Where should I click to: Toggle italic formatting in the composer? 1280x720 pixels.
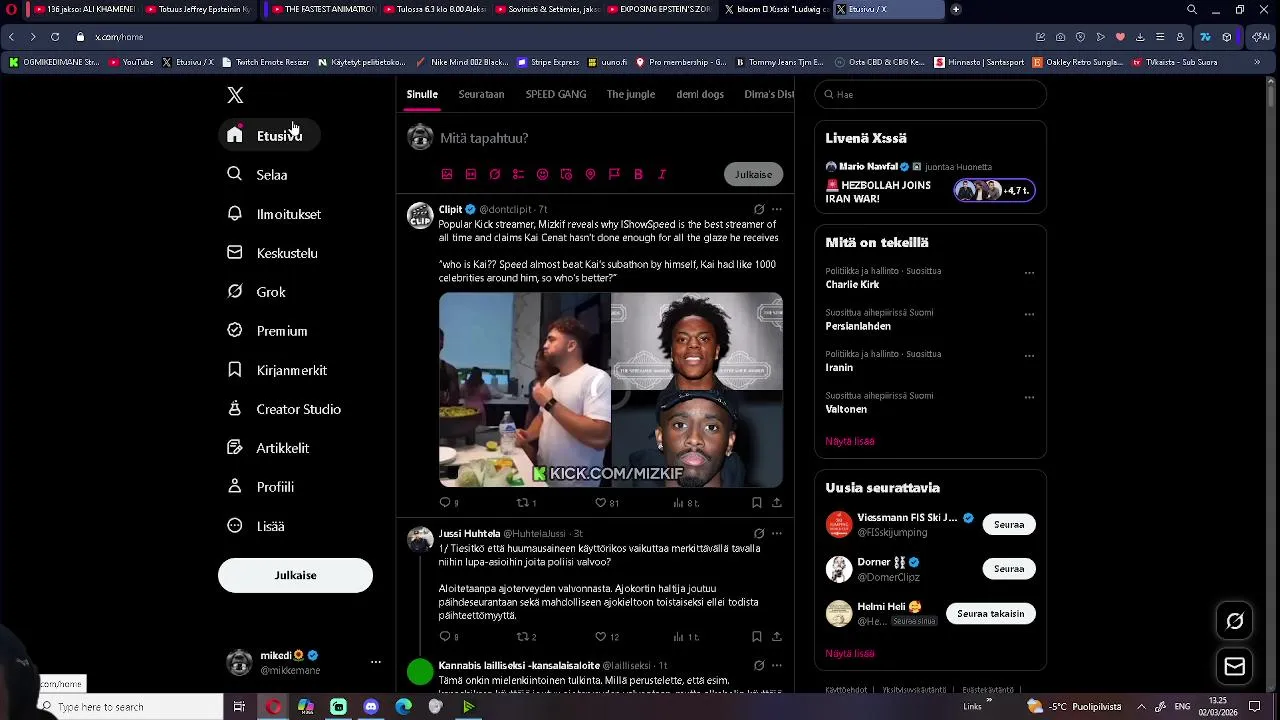pyautogui.click(x=662, y=174)
